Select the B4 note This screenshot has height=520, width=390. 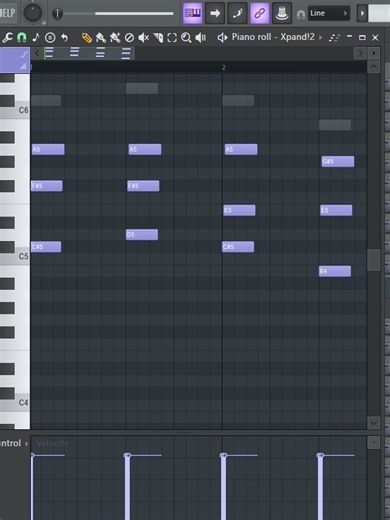pyautogui.click(x=335, y=271)
